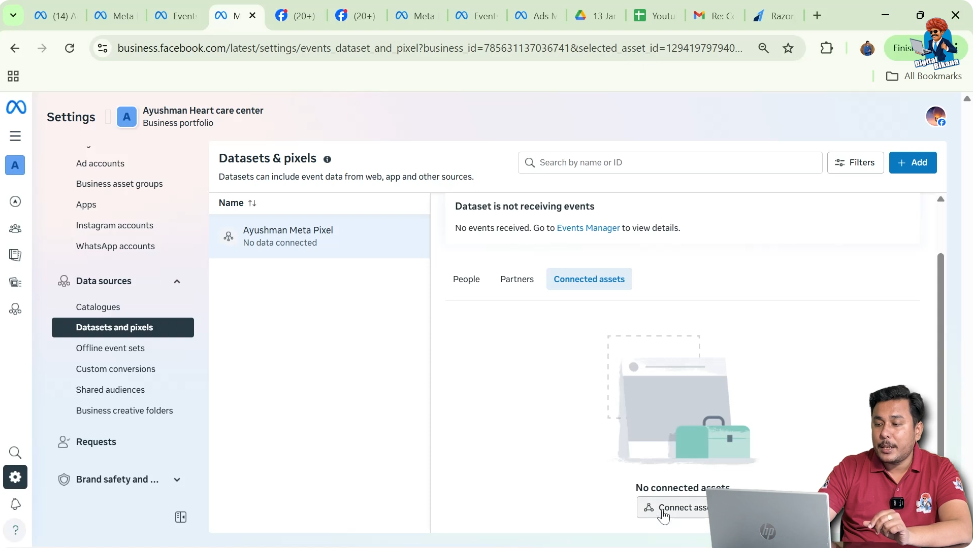Open the settings gear icon in left rail

click(15, 477)
